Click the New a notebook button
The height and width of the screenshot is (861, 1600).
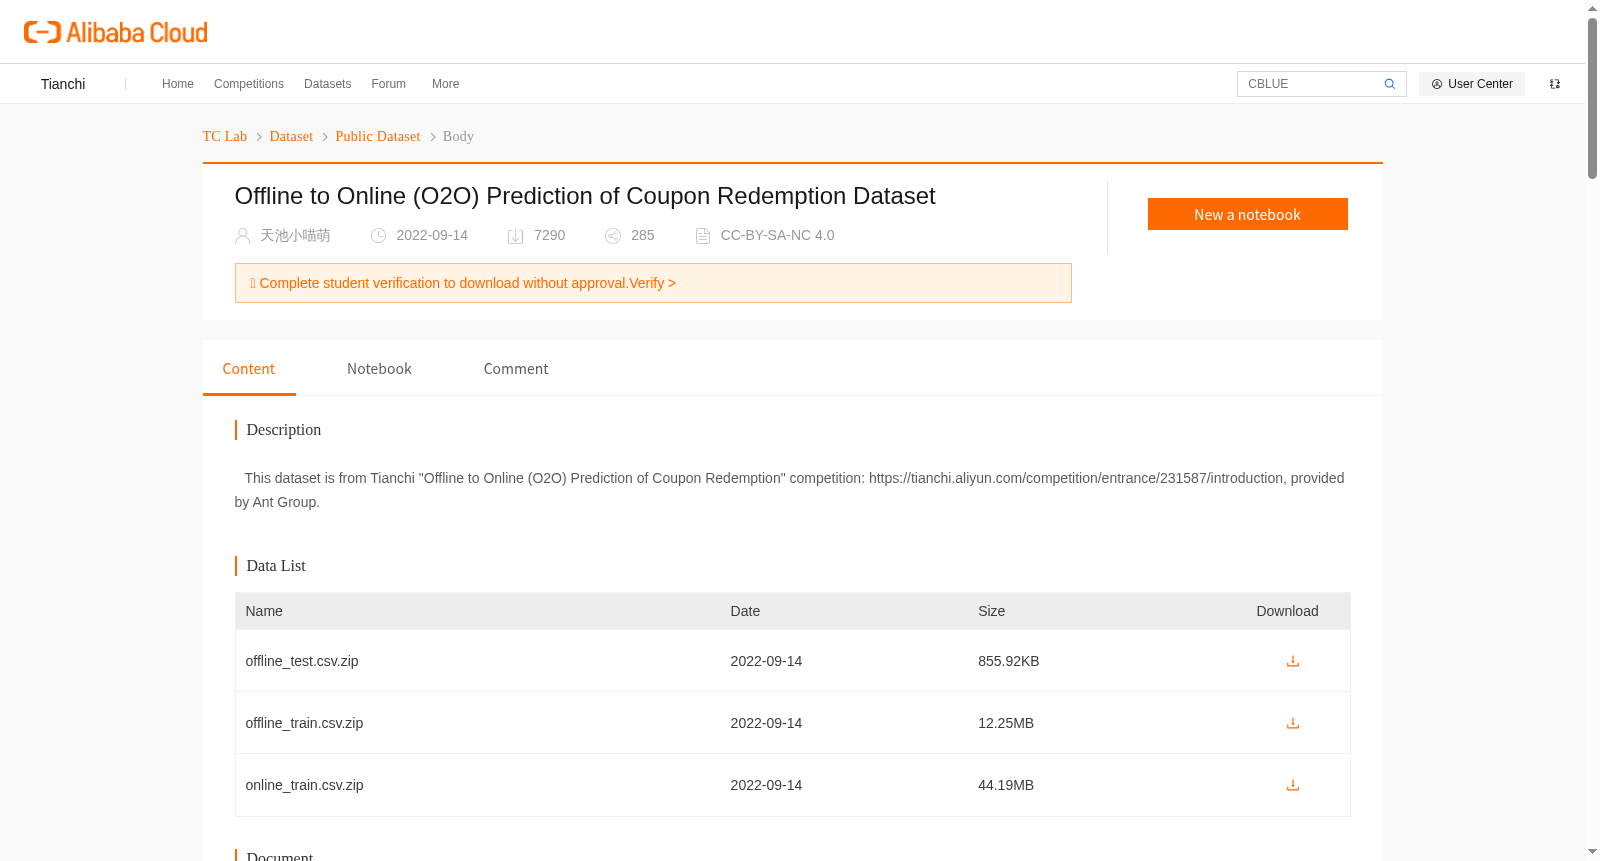point(1248,214)
